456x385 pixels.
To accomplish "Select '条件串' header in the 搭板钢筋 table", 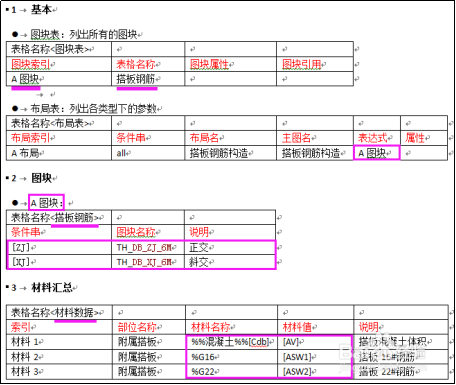I will click(26, 232).
